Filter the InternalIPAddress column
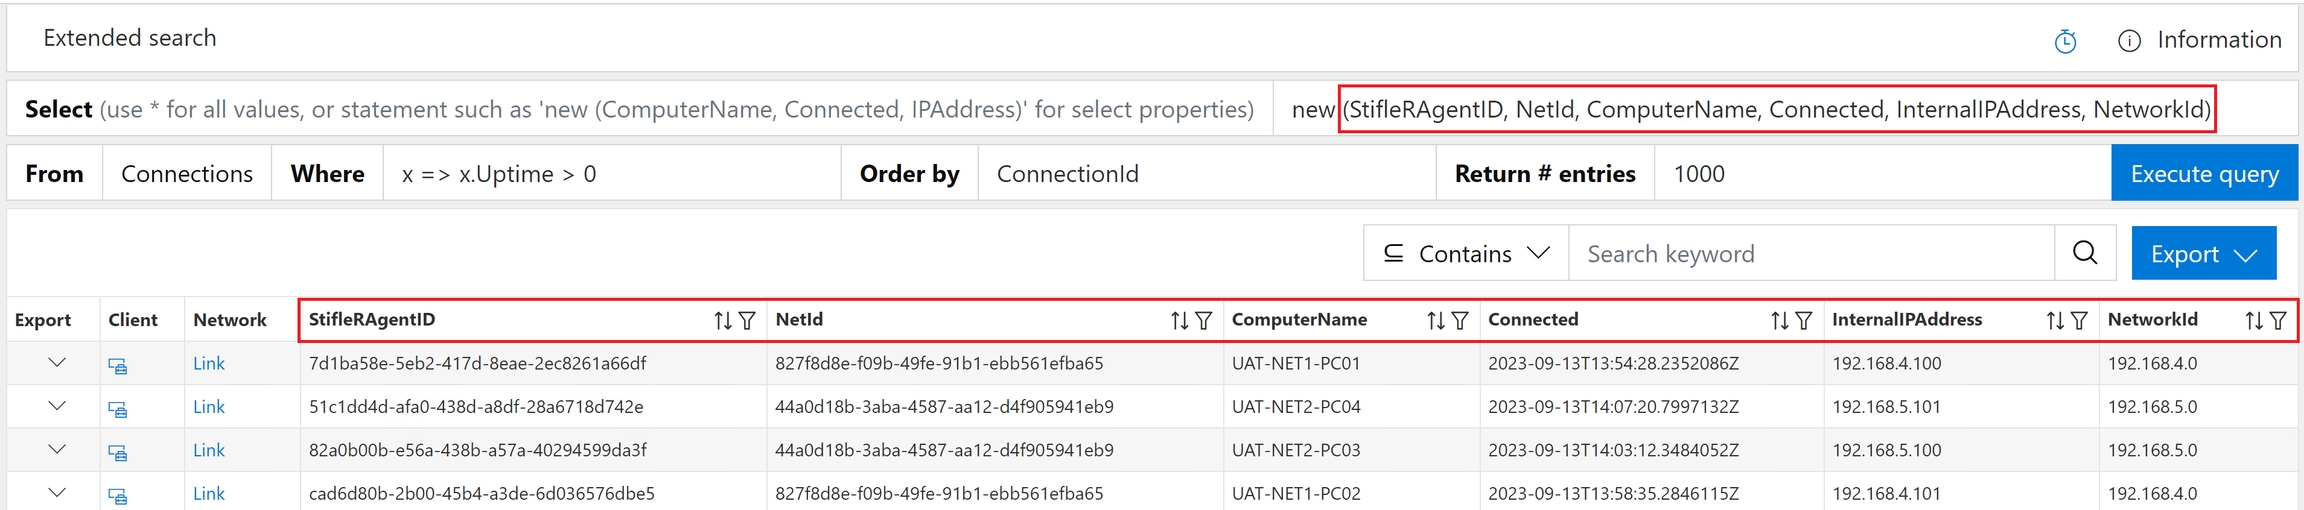This screenshot has width=2304, height=510. pyautogui.click(x=2079, y=321)
